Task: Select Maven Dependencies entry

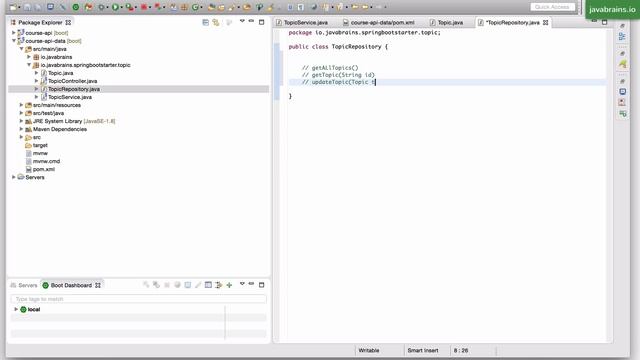Action: (x=60, y=129)
